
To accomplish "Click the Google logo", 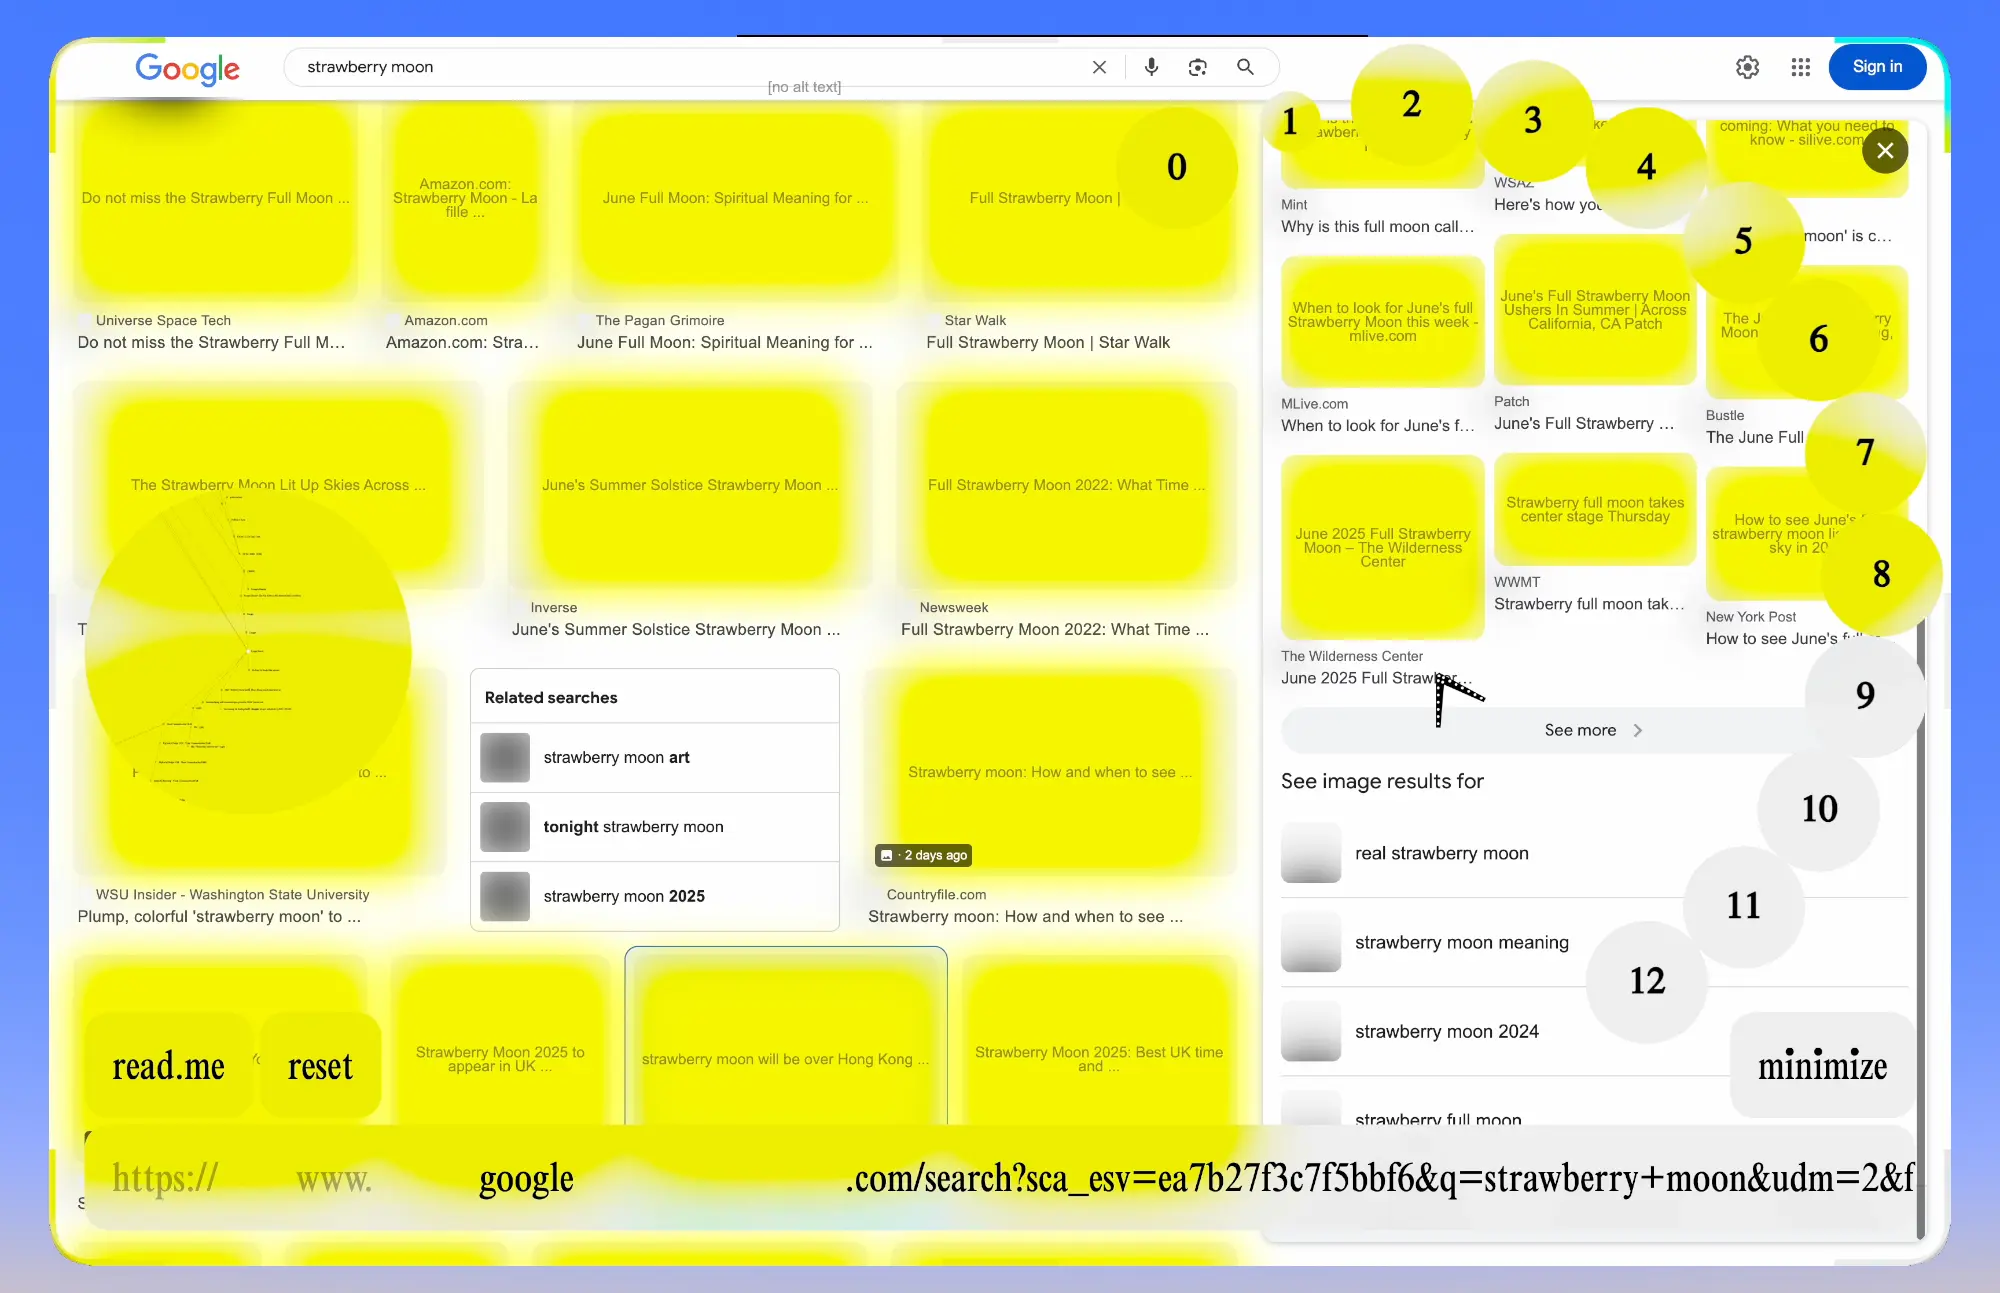I will [x=187, y=68].
